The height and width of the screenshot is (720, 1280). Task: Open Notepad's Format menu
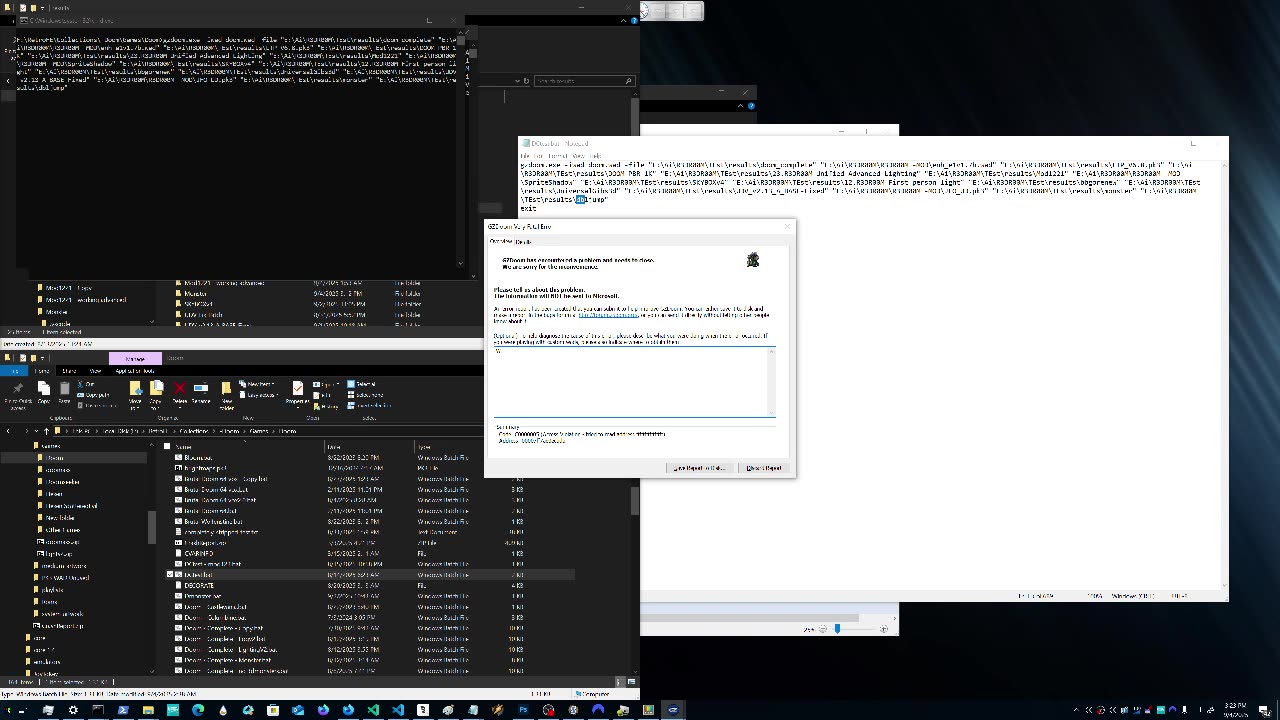click(558, 156)
